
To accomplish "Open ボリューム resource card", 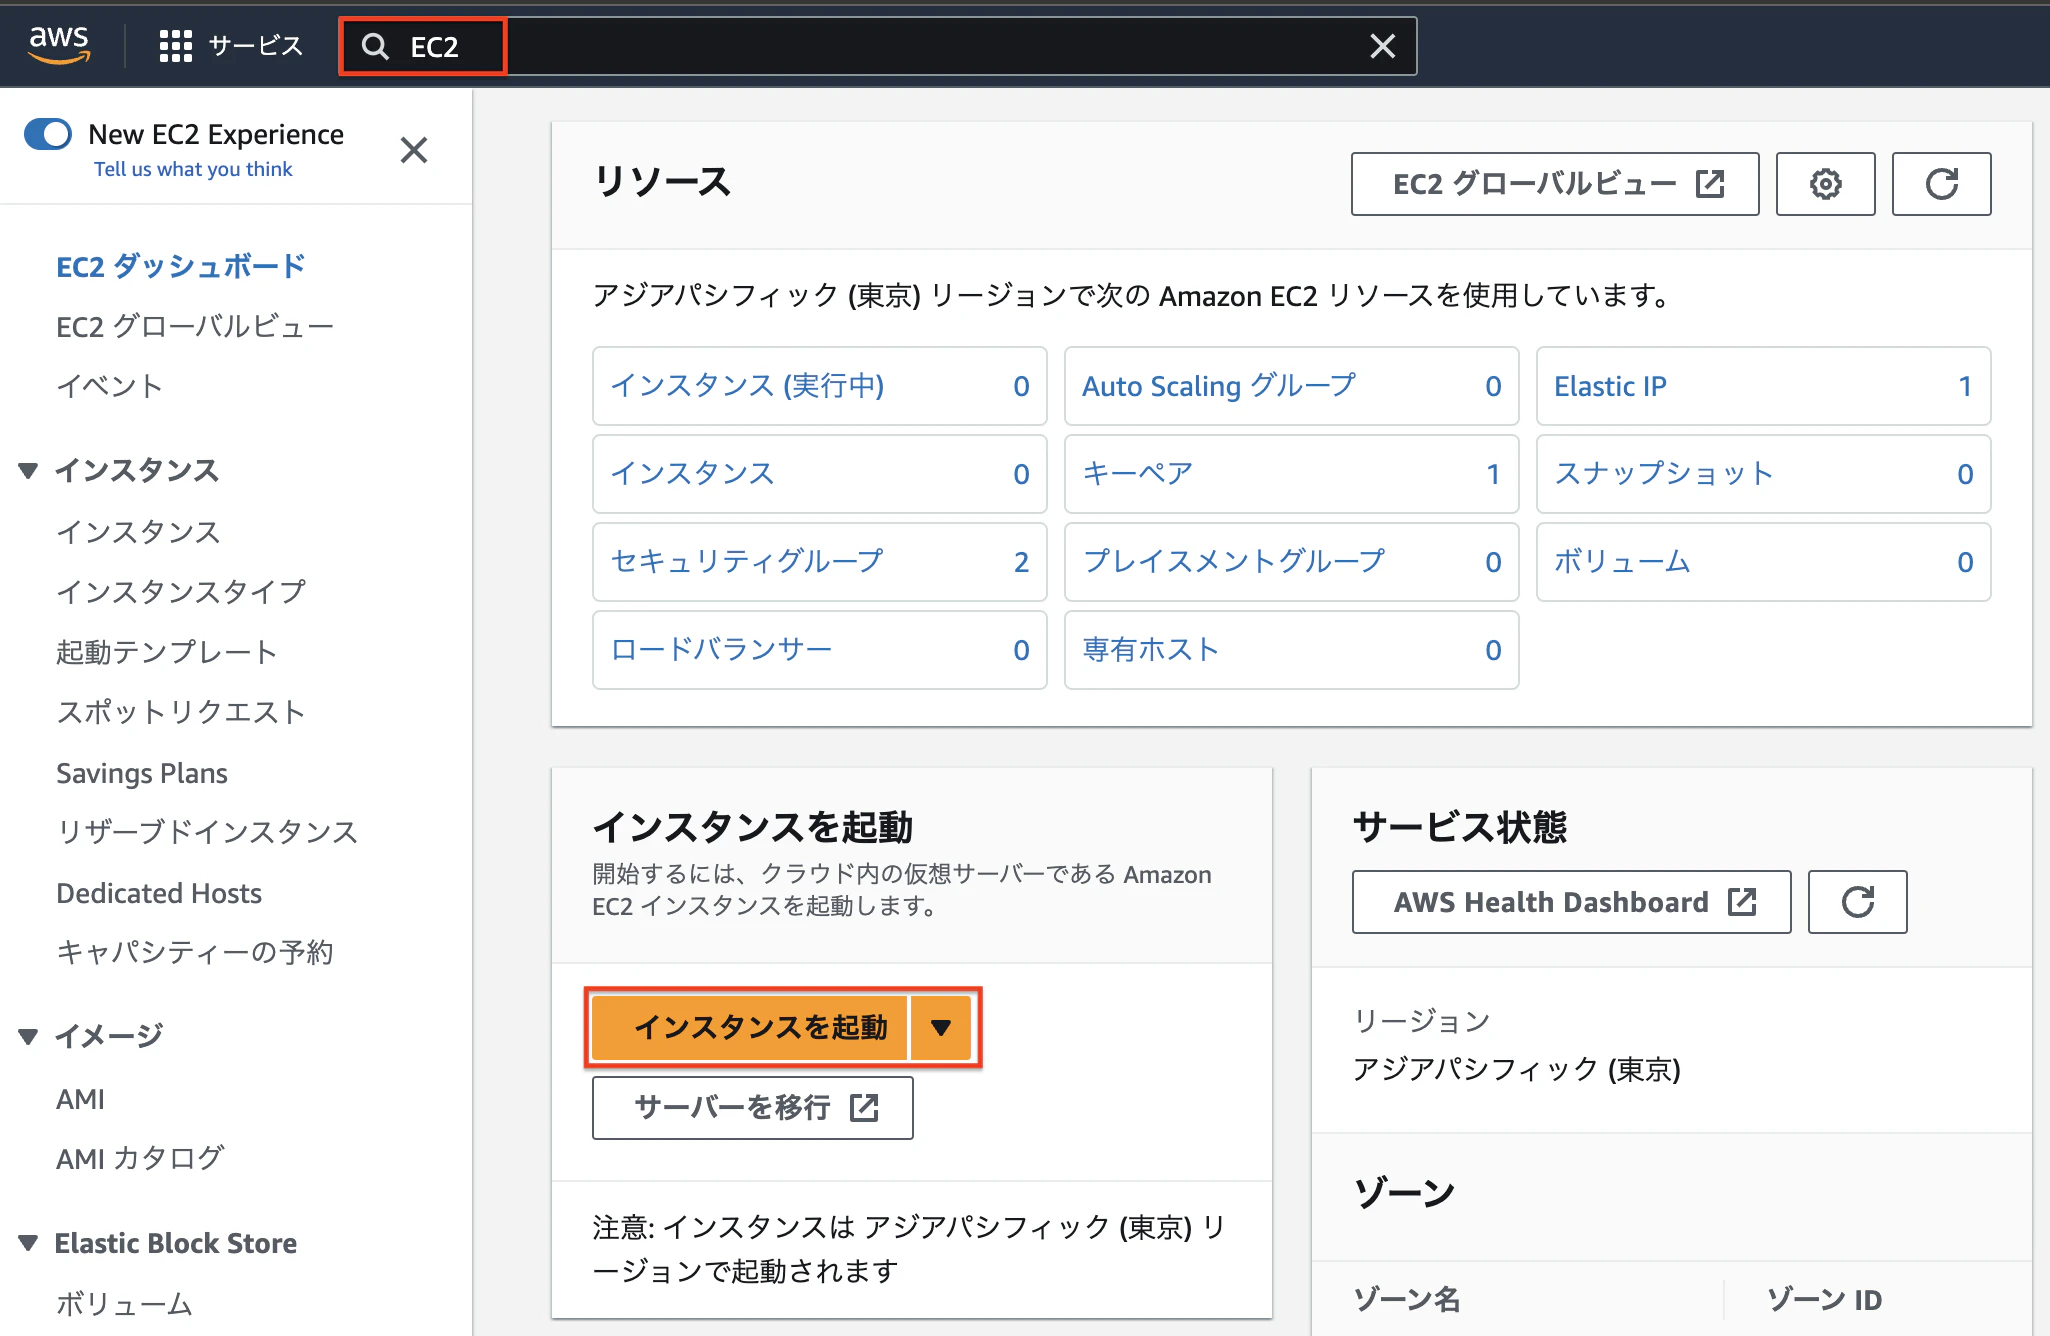I will (x=1764, y=562).
